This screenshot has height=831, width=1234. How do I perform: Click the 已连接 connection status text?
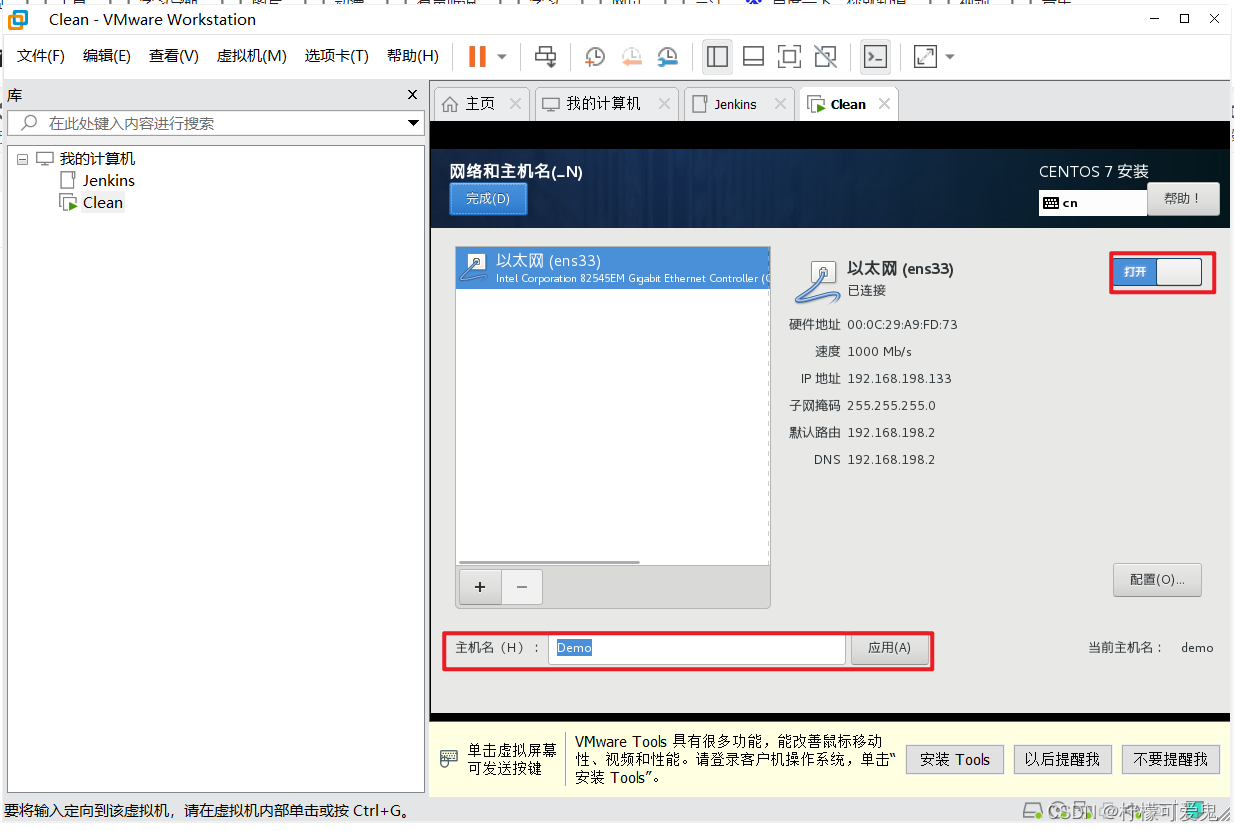tap(866, 290)
